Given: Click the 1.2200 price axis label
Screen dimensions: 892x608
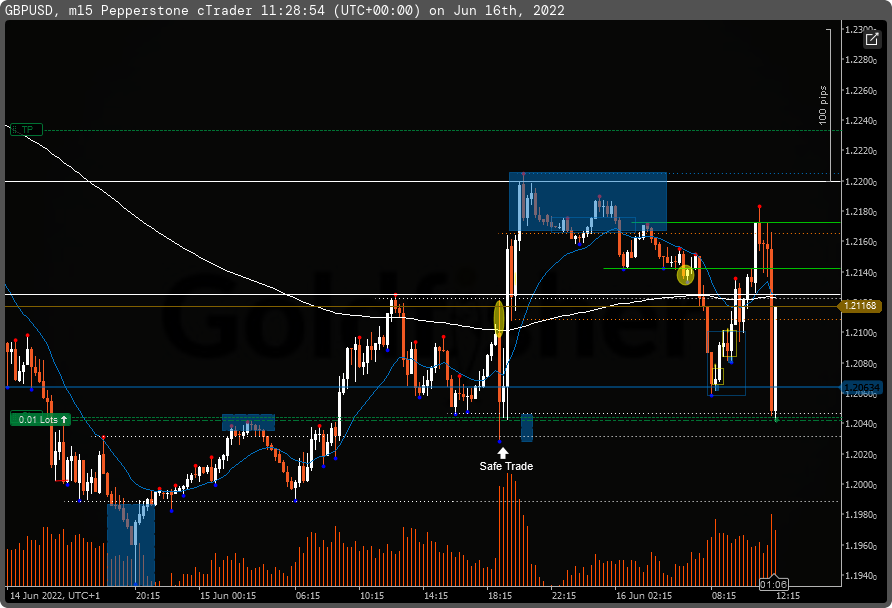Looking at the screenshot, I should (x=860, y=182).
